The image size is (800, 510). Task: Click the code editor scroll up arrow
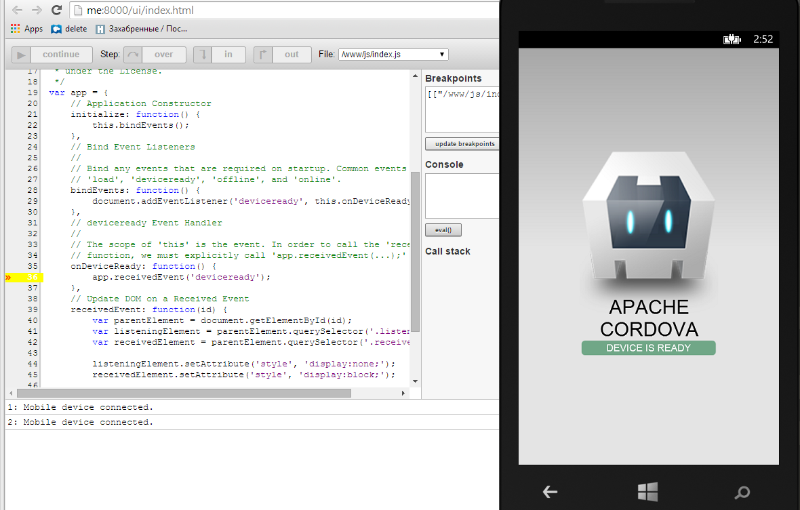tap(415, 76)
